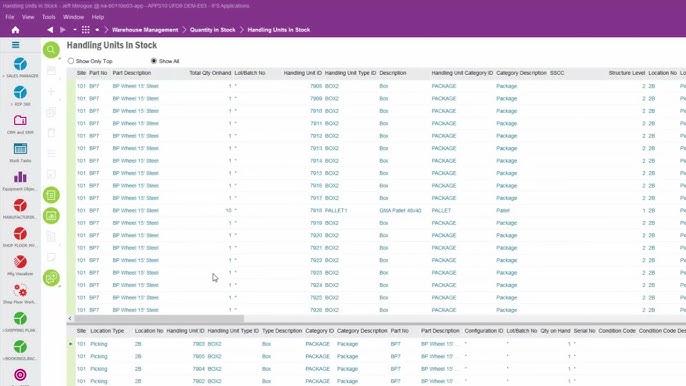The width and height of the screenshot is (686, 386).
Task: Select the Show All radio button
Action: pos(154,61)
